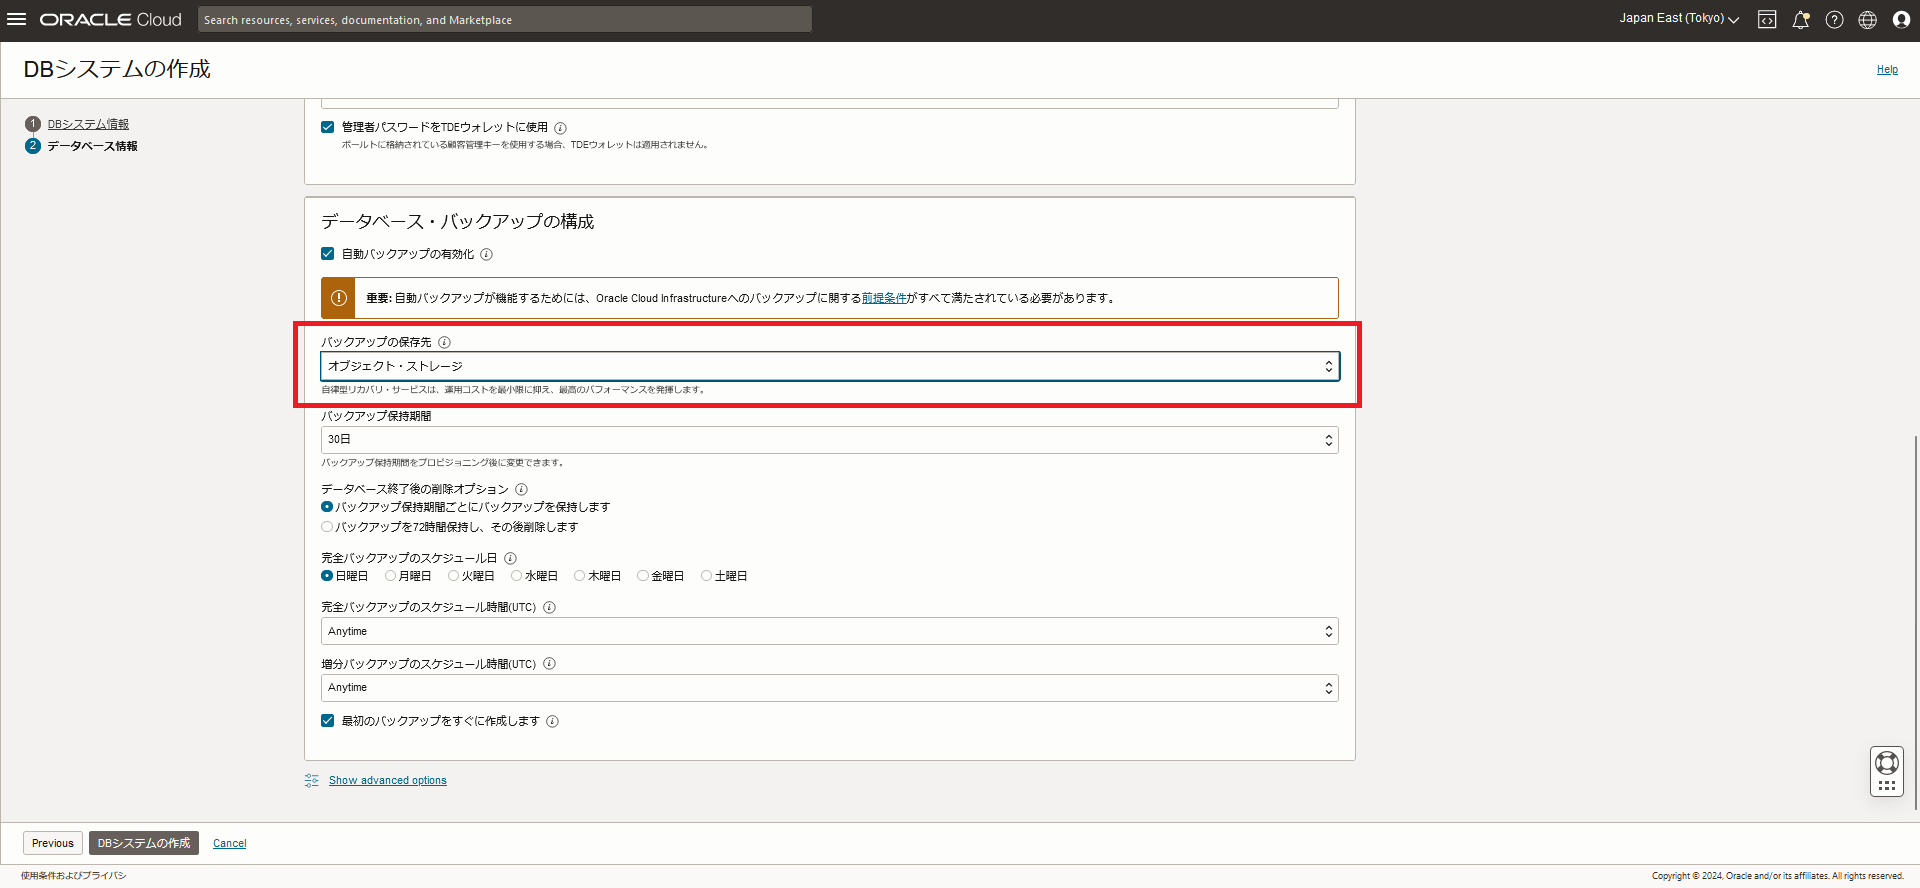Open language globe icon
This screenshot has width=1920, height=888.
(x=1867, y=20)
